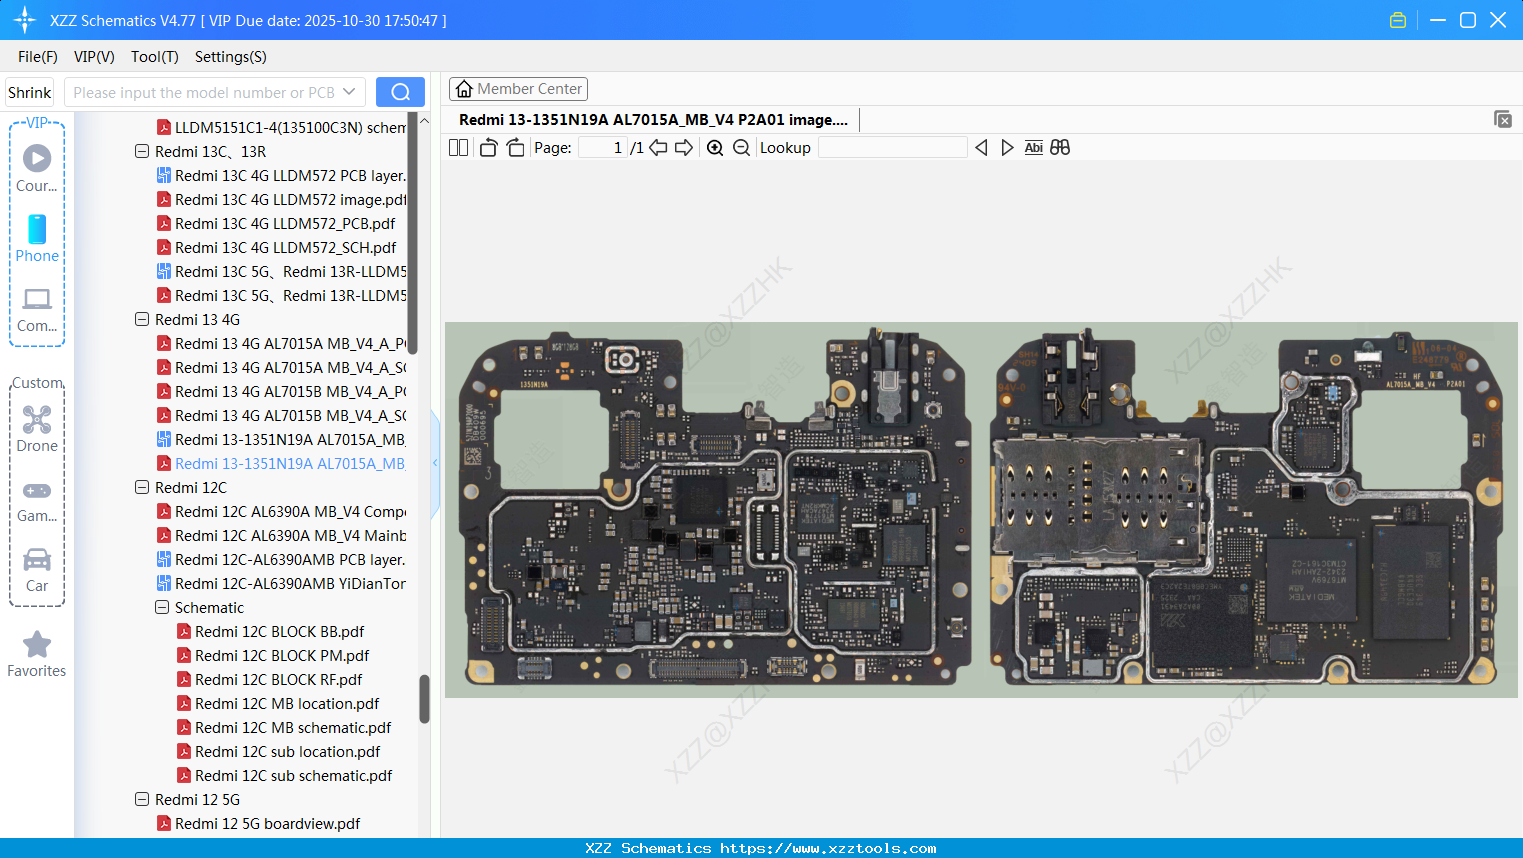The height and width of the screenshot is (858, 1523).
Task: Open the Drone schematics category
Action: (x=37, y=425)
